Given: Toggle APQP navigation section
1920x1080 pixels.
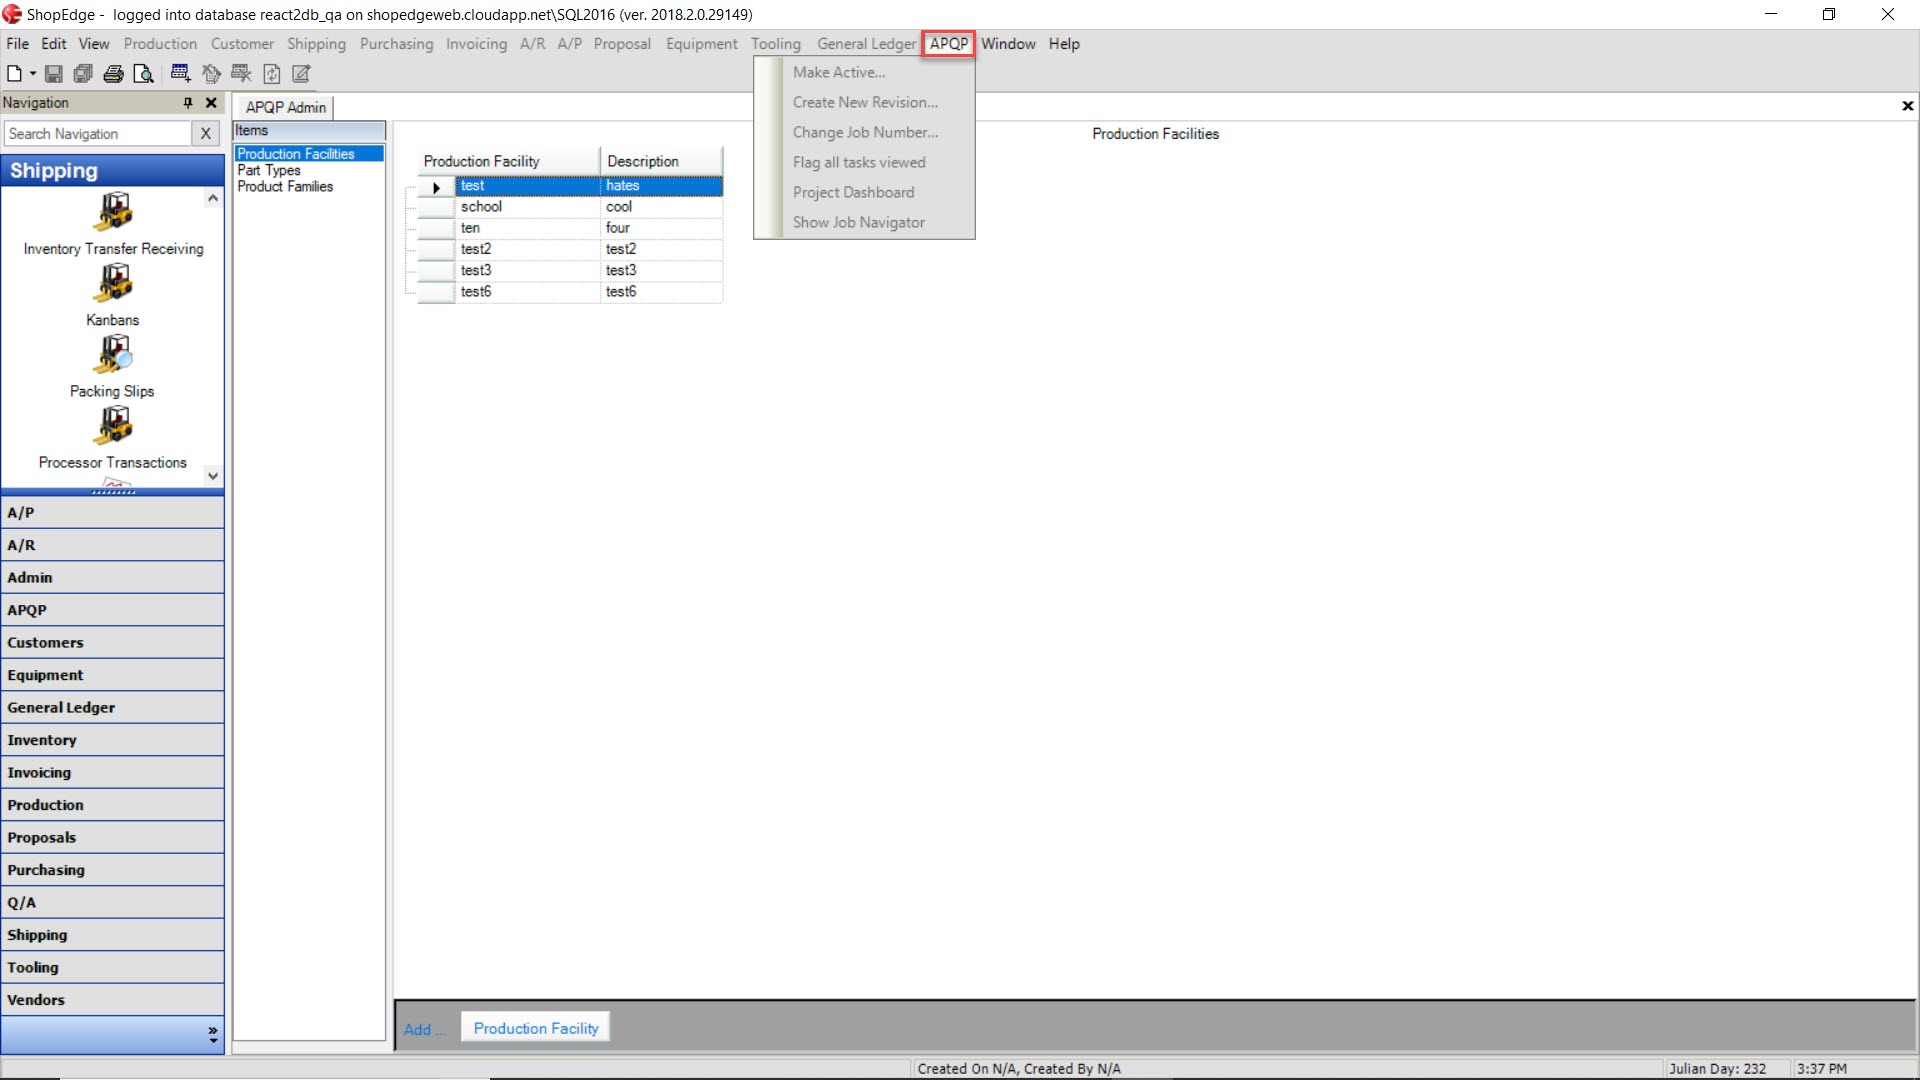Looking at the screenshot, I should 111,609.
